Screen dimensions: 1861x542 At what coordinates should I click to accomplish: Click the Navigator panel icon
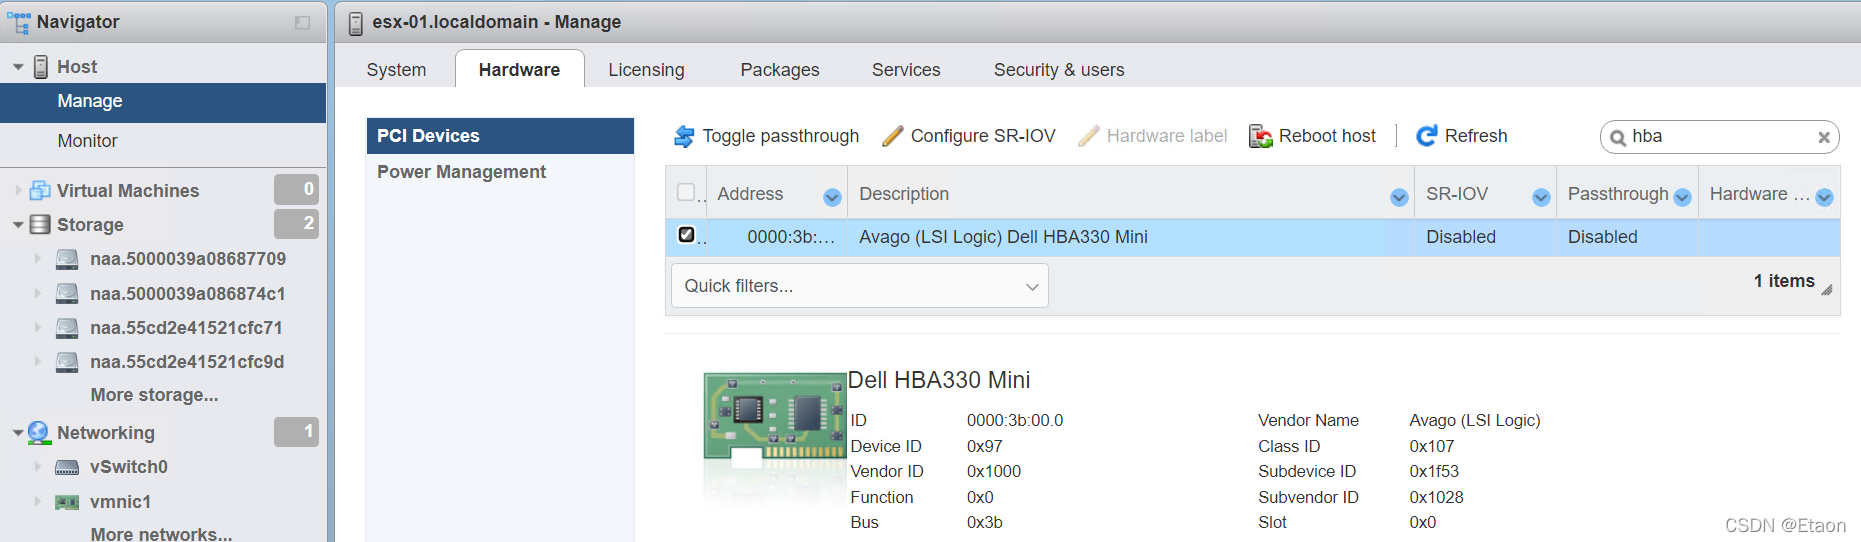[18, 22]
